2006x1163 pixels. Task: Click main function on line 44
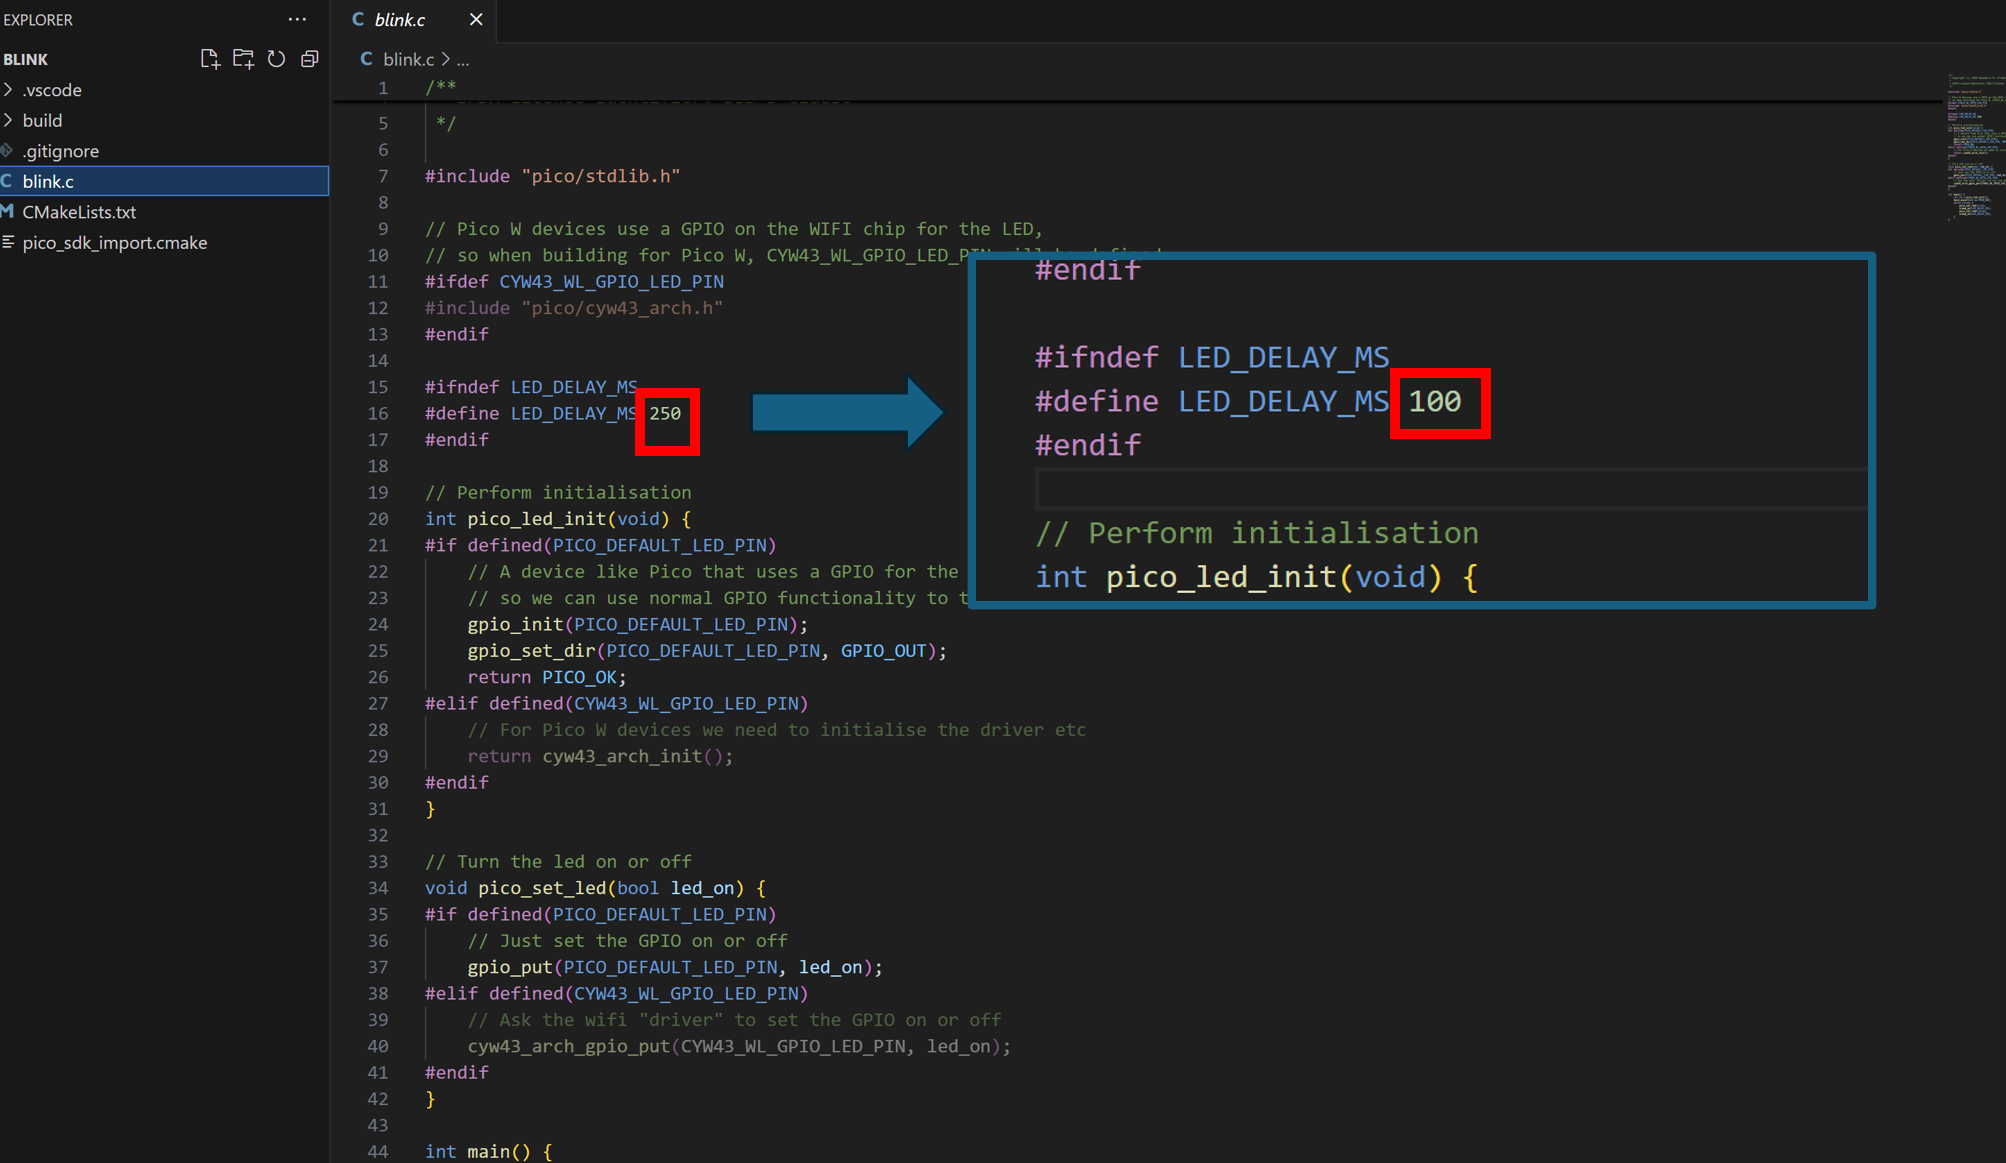[x=488, y=1151]
